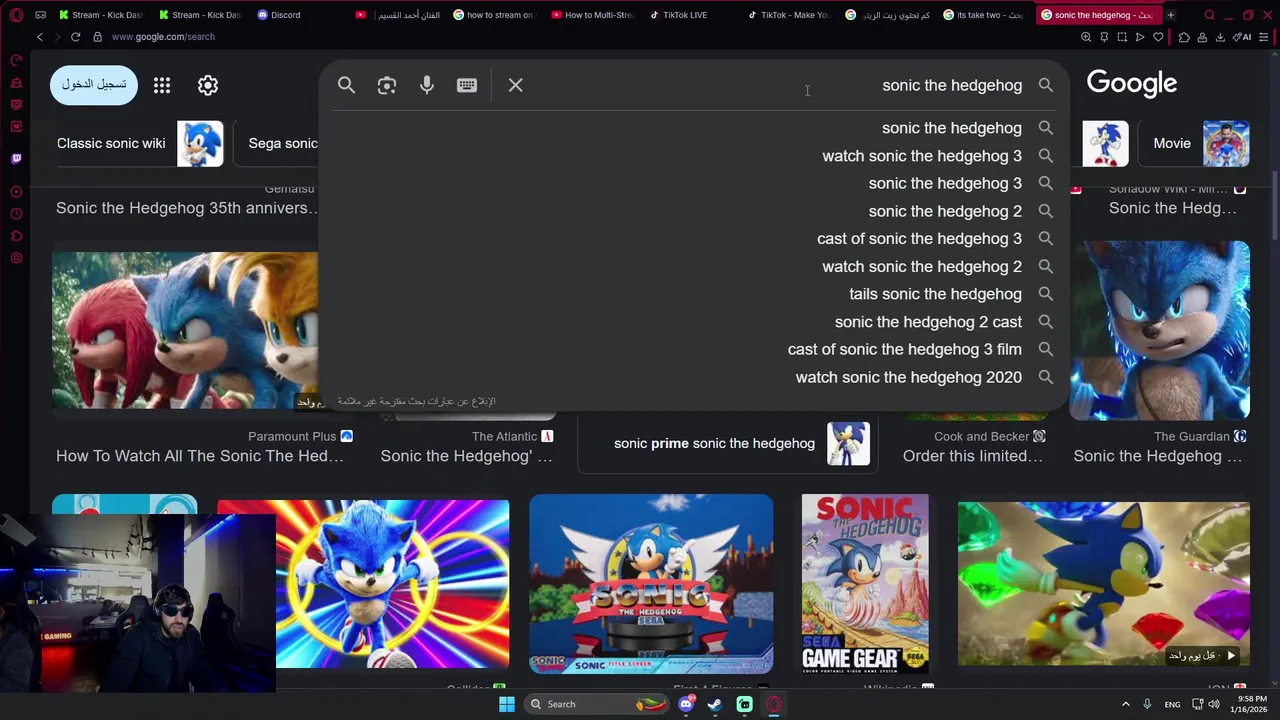Image resolution: width=1280 pixels, height=720 pixels.
Task: Open Steam from the Windows taskbar
Action: (715, 704)
